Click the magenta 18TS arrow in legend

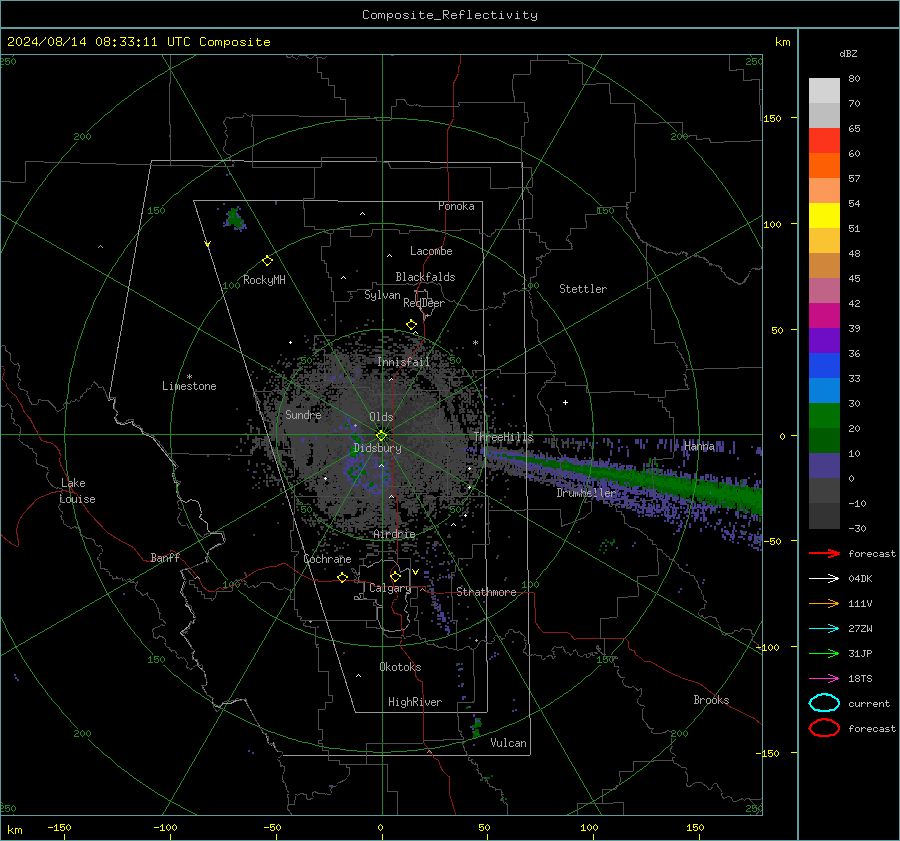[x=824, y=679]
